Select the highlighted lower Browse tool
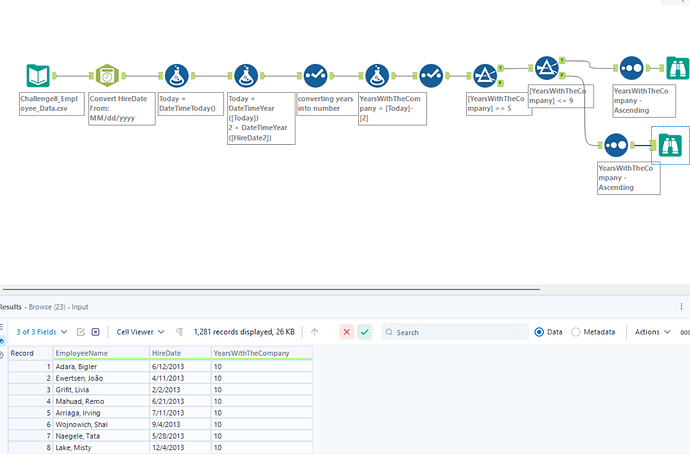 coord(669,145)
